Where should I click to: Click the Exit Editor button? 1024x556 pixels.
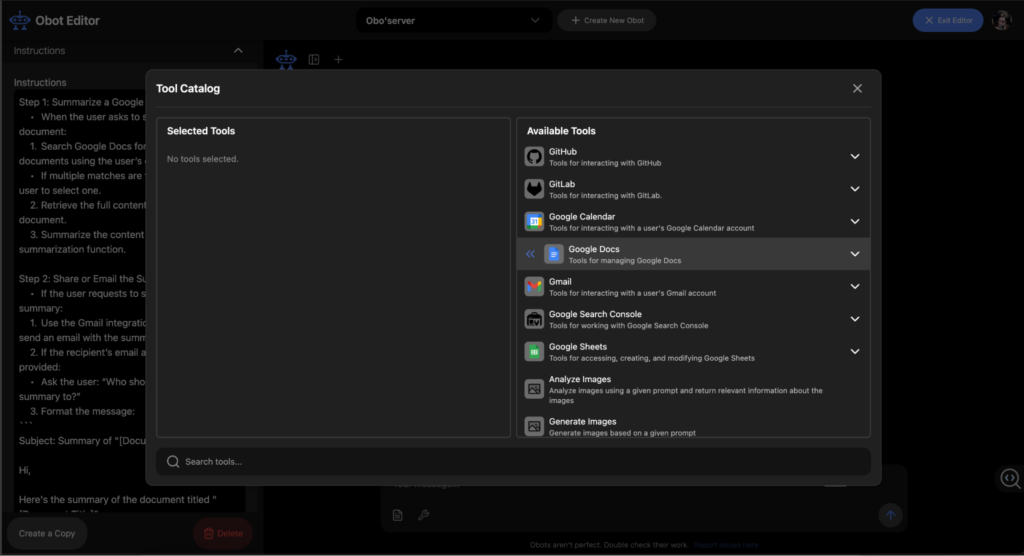(948, 20)
